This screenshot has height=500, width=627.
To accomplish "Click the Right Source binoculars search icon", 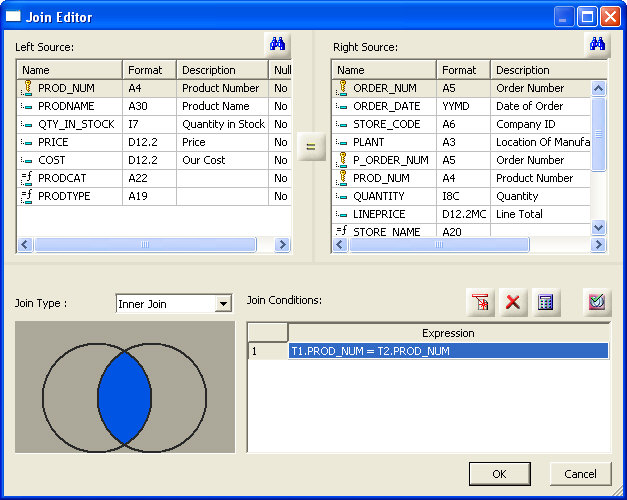I will coord(597,44).
